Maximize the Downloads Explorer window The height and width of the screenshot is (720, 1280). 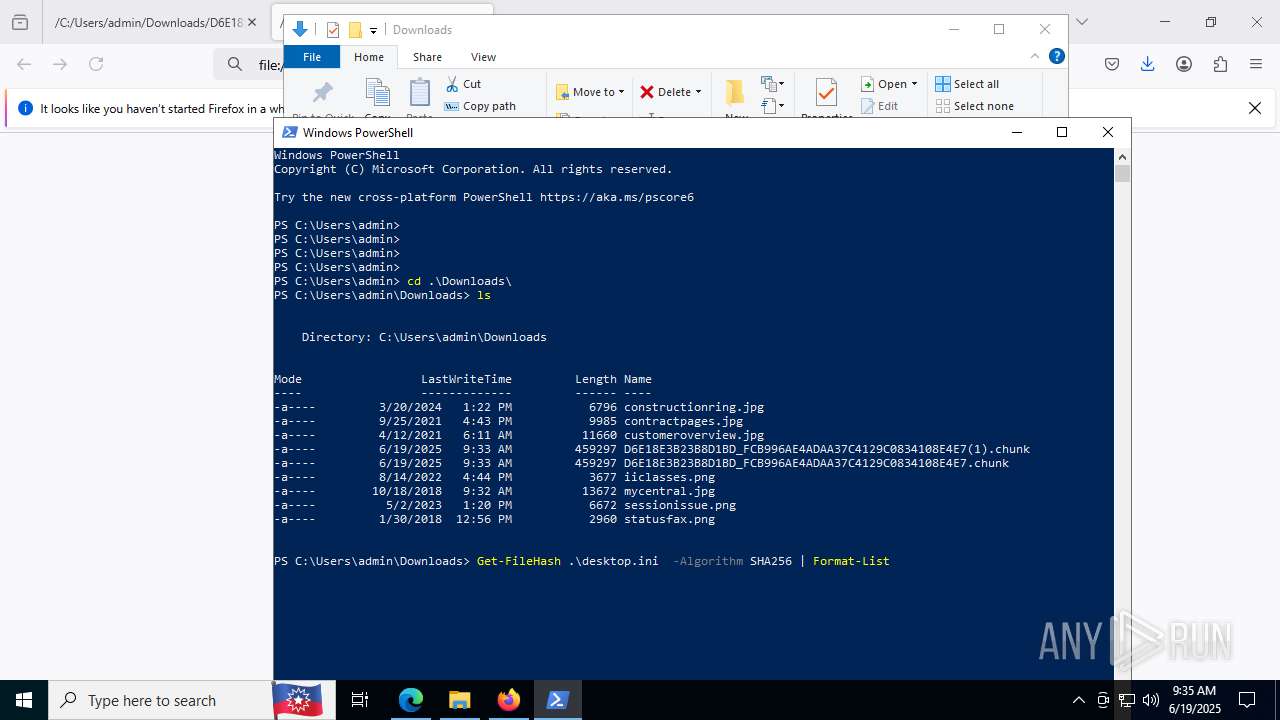pos(999,29)
